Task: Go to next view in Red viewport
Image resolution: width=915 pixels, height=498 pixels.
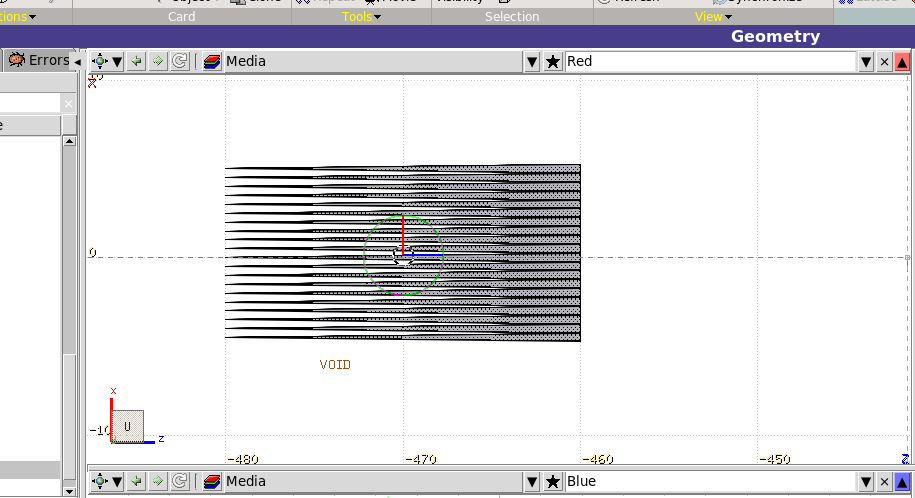Action: (158, 61)
